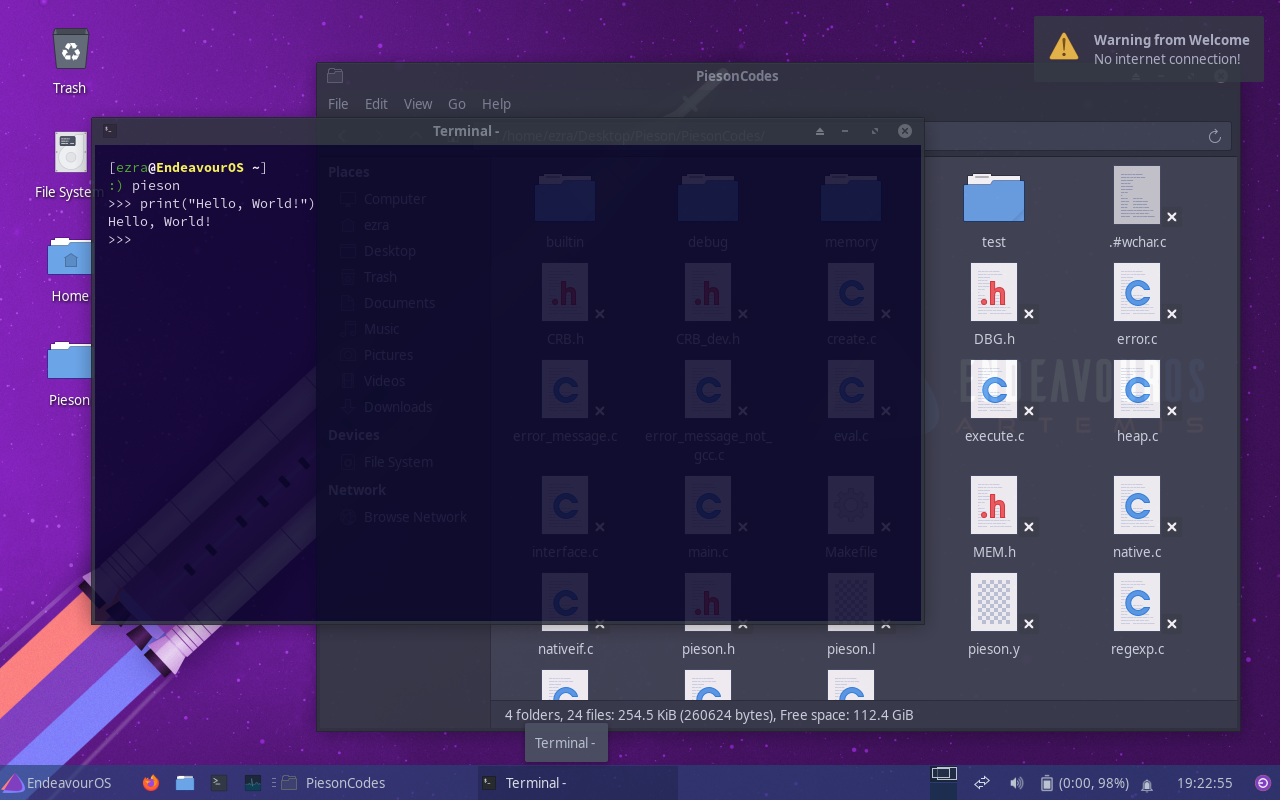Viewport: 1280px width, 800px height.
Task: Click the session logout icon in tray
Action: tap(1263, 783)
